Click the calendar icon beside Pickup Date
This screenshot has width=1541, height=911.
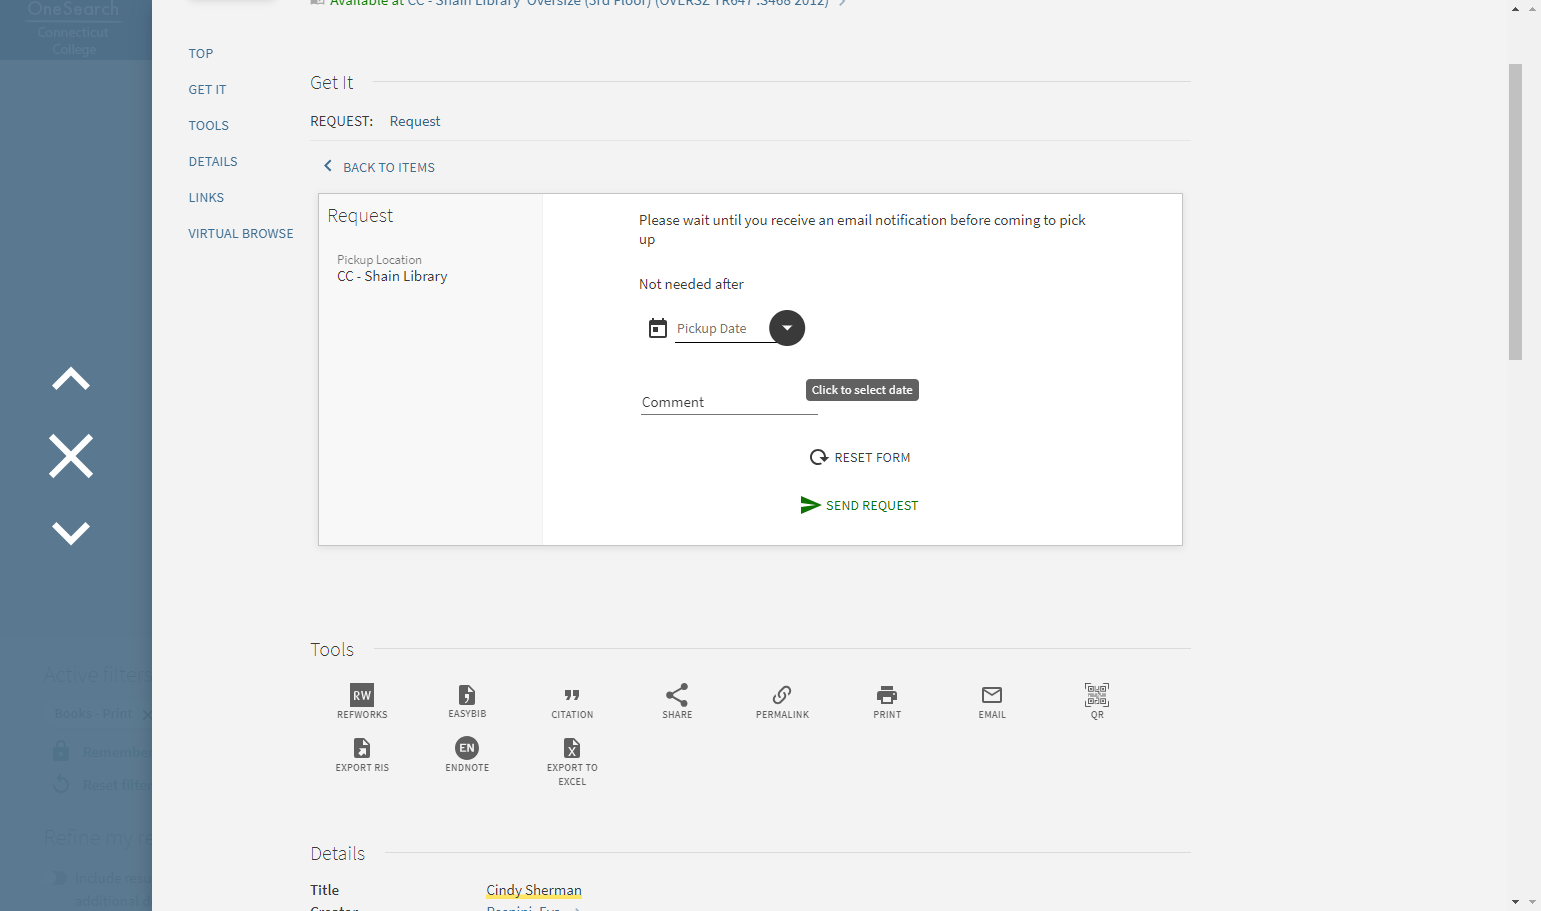[658, 328]
